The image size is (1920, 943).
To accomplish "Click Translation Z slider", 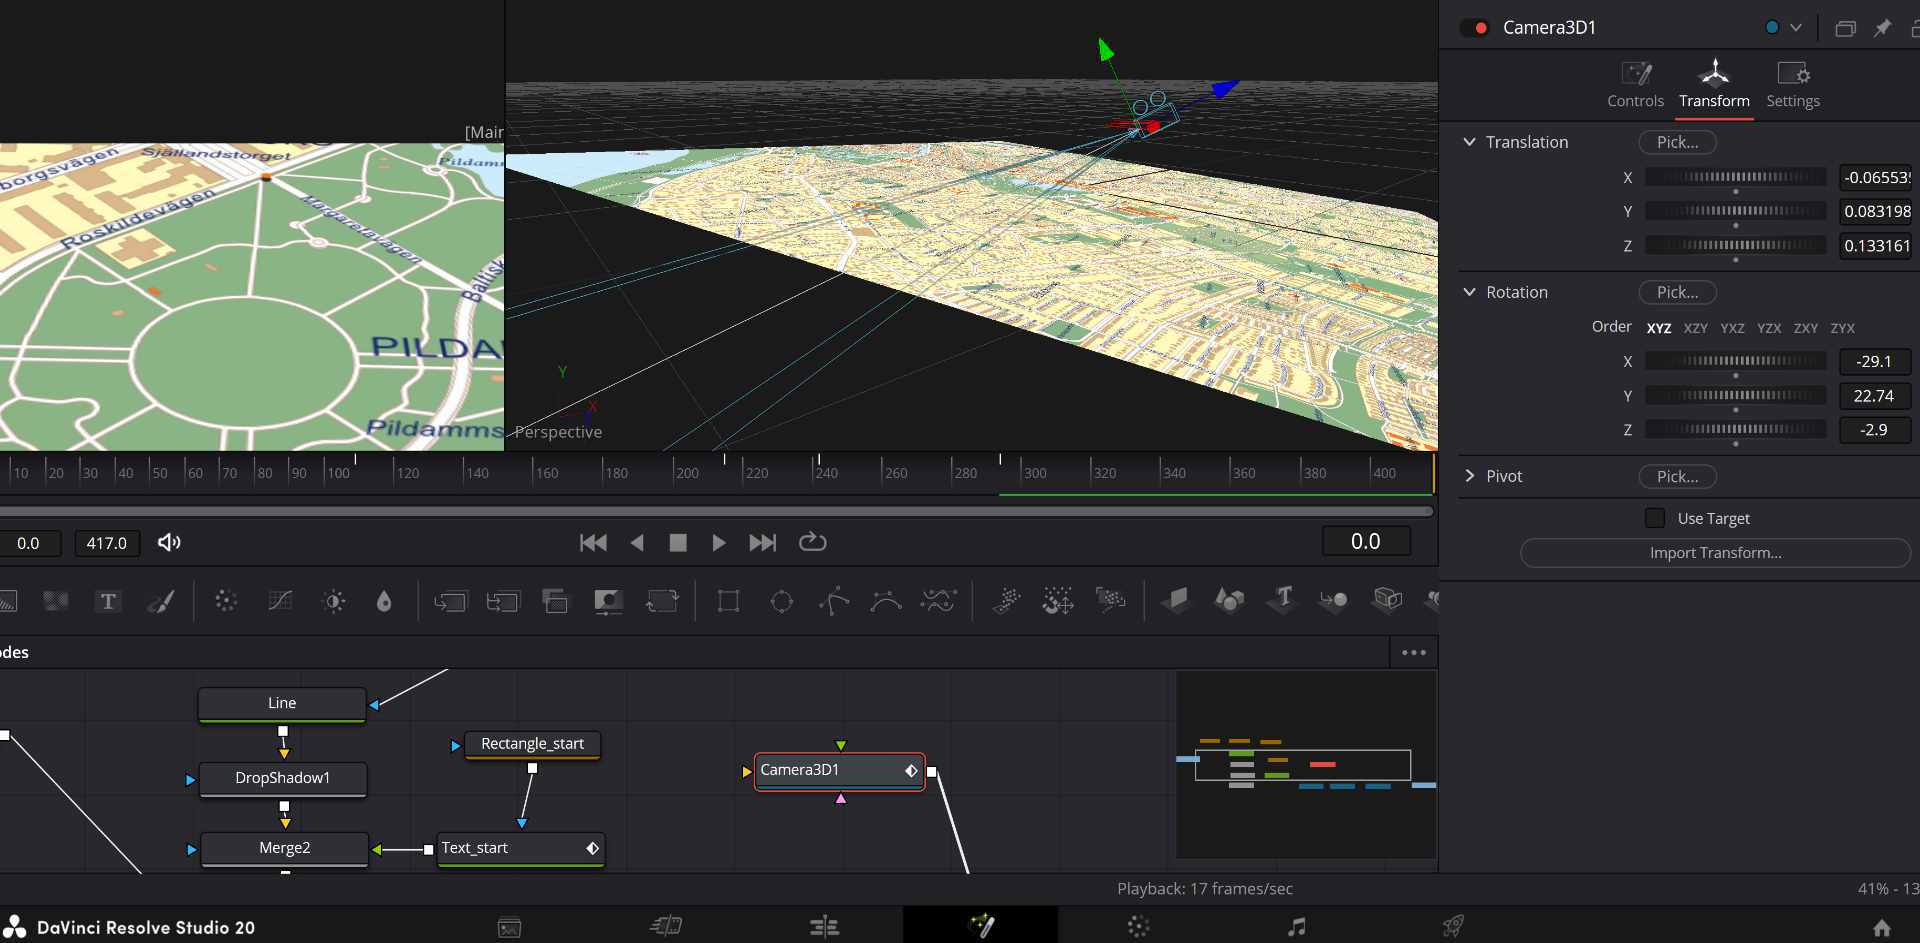I will (1736, 245).
